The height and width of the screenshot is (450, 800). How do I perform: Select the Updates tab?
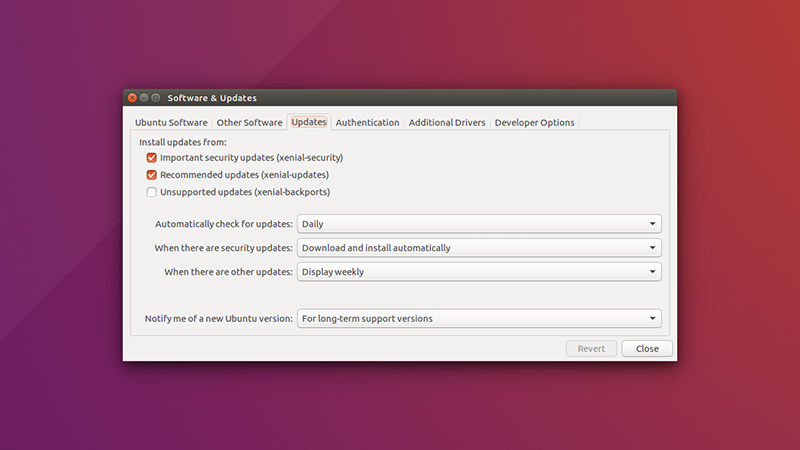(x=309, y=122)
